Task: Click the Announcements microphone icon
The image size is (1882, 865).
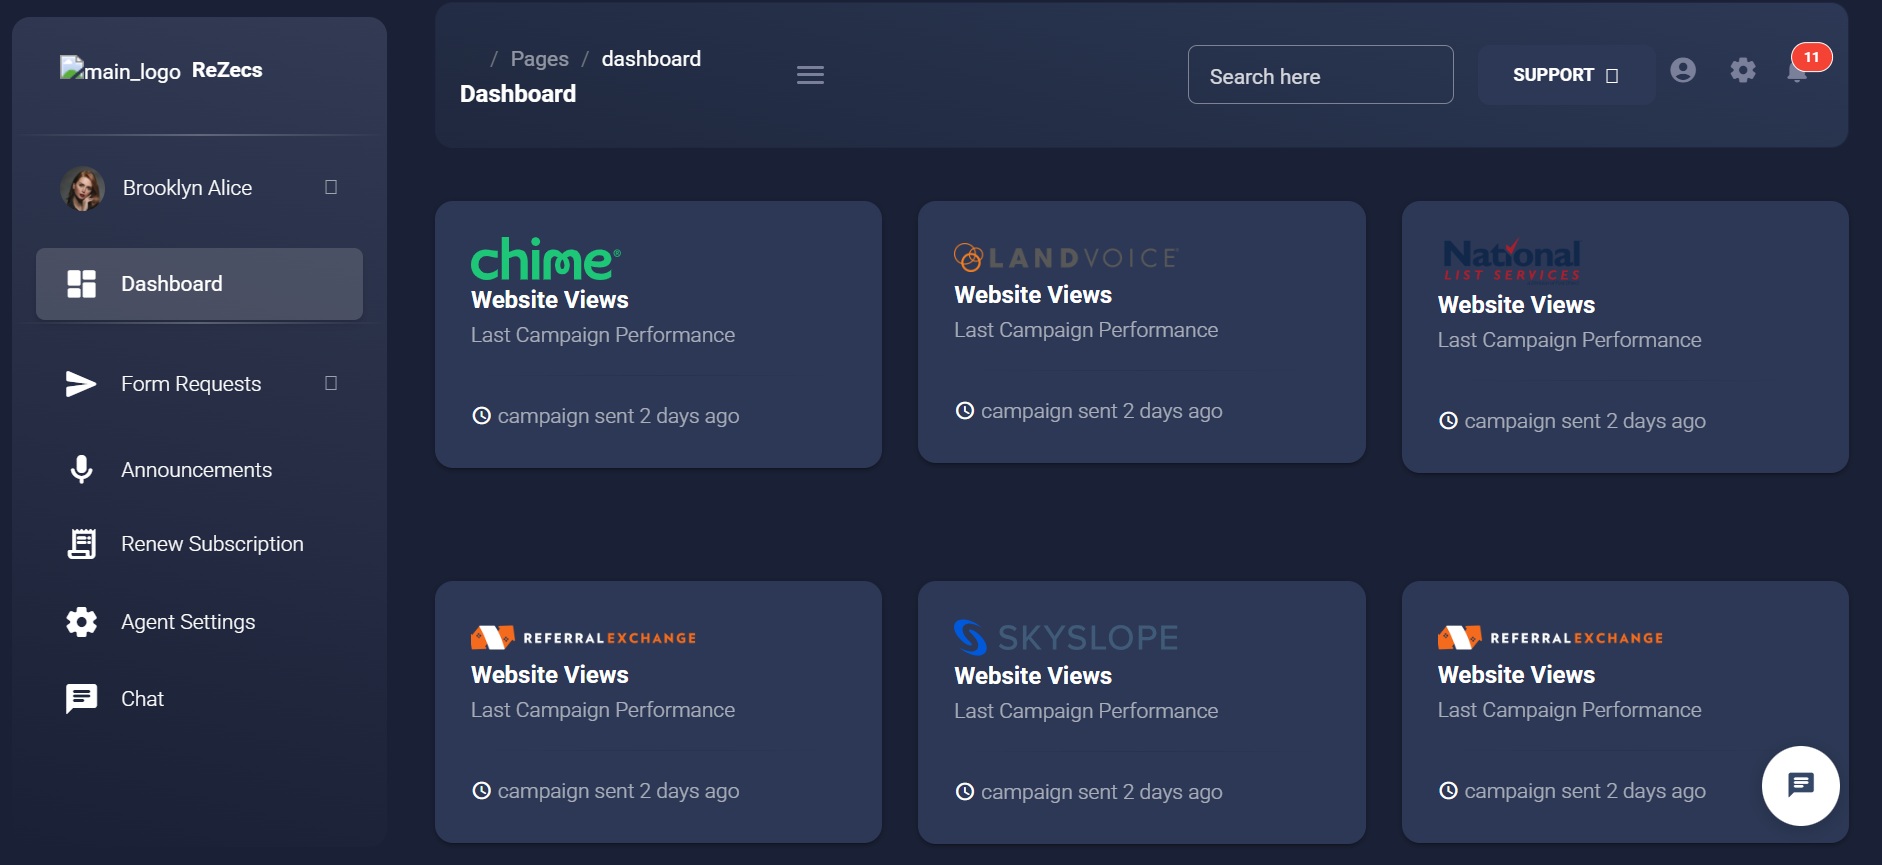Action: [81, 470]
